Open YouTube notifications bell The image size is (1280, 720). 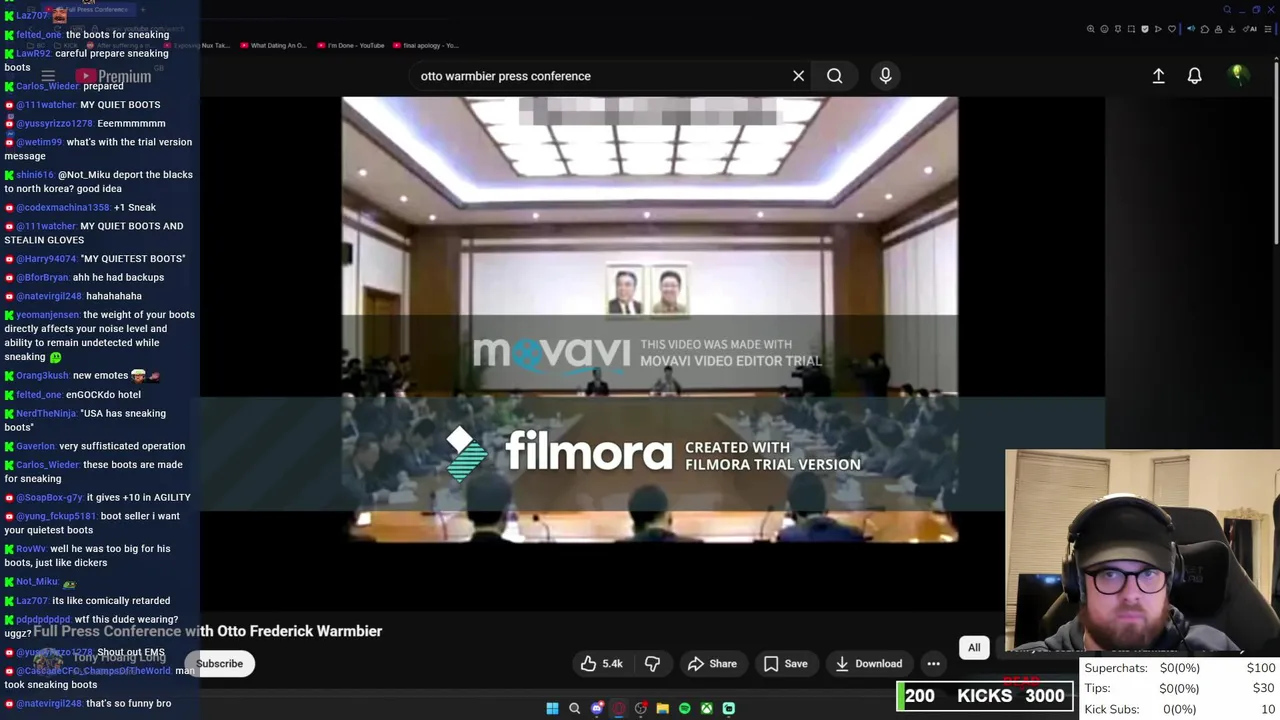pyautogui.click(x=1194, y=76)
